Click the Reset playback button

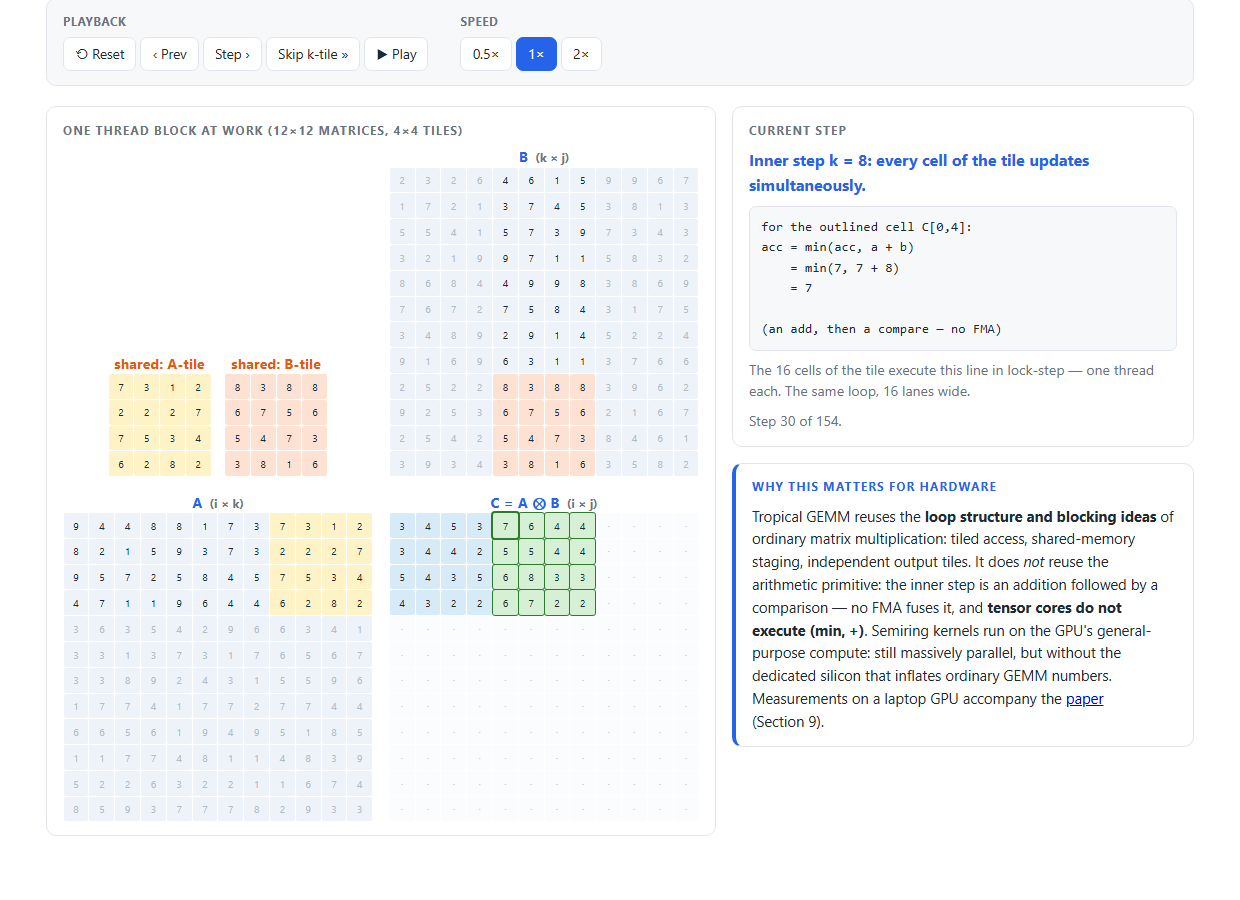click(100, 54)
